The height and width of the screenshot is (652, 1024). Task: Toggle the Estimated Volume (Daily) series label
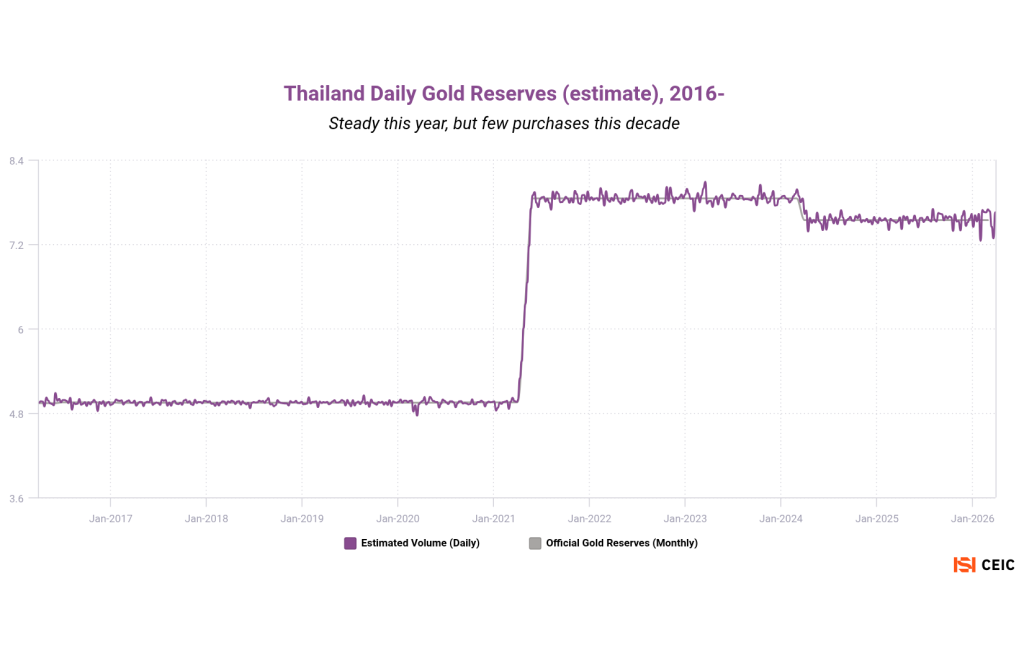[x=420, y=543]
